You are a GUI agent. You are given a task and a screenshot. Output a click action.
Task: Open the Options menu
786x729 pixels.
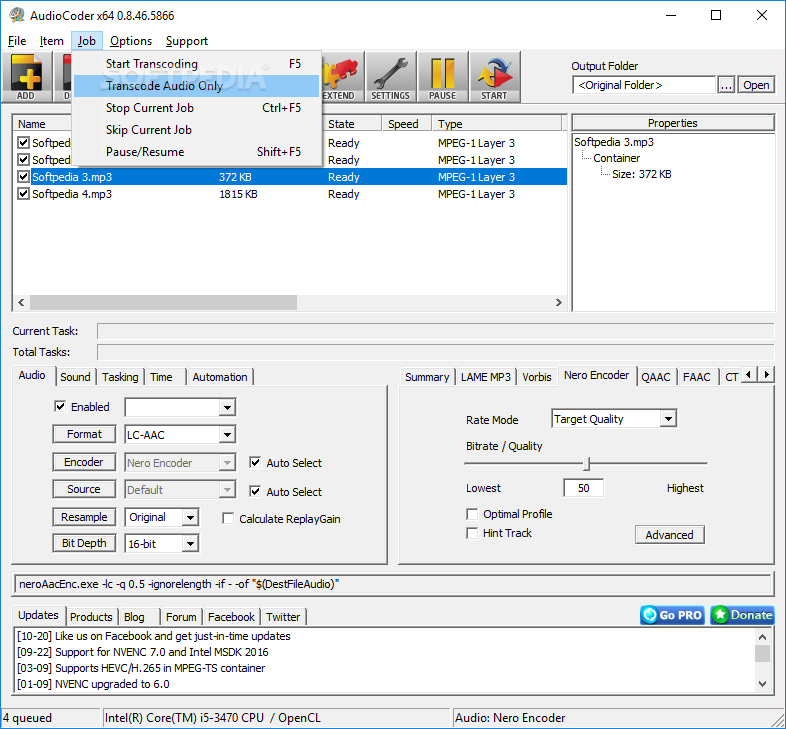[131, 41]
